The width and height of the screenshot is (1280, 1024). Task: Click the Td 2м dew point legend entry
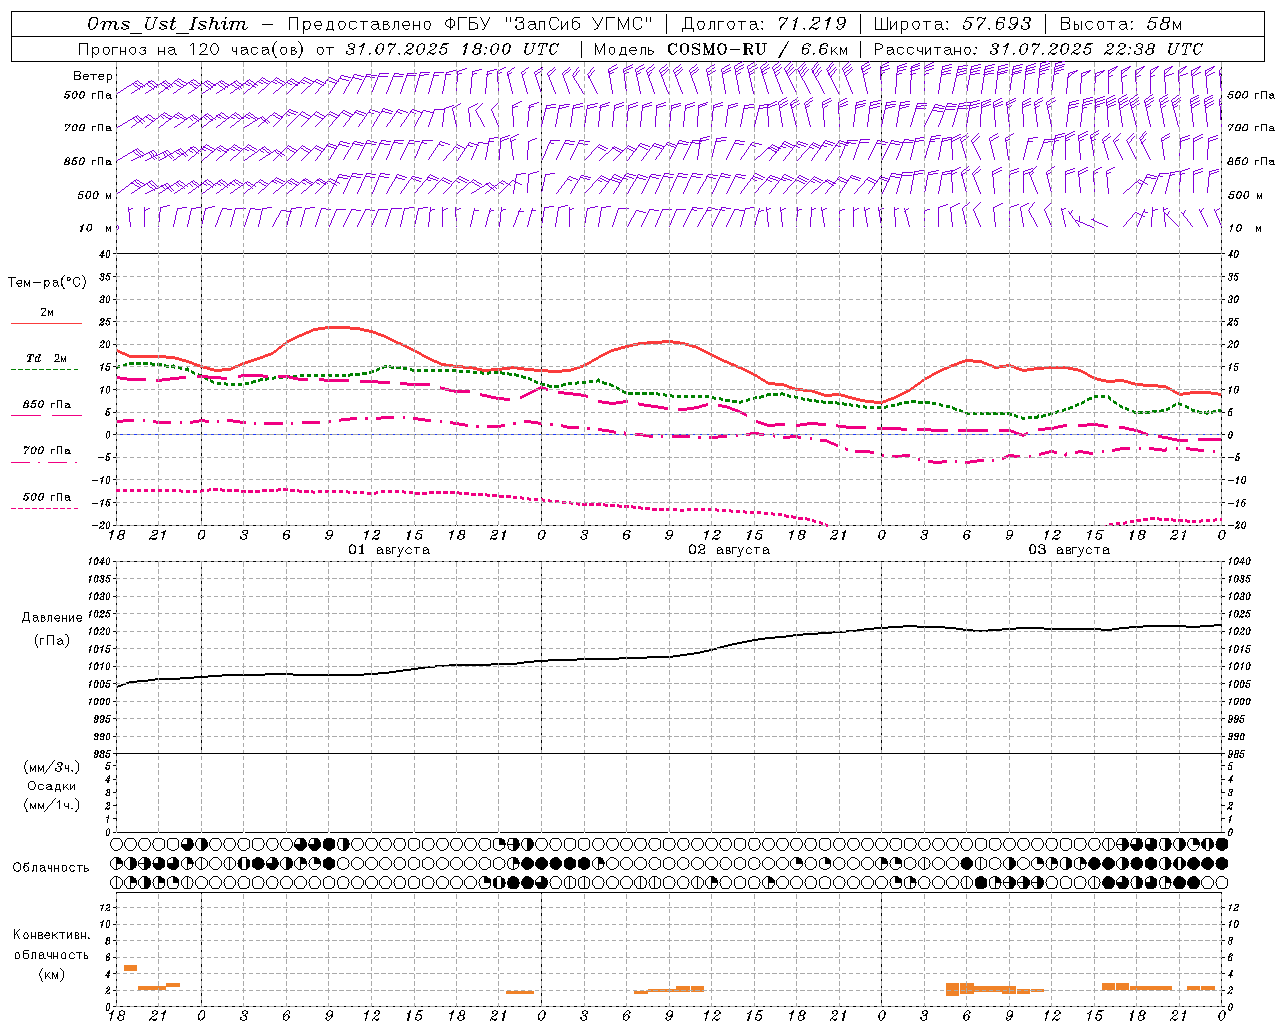pos(46,358)
